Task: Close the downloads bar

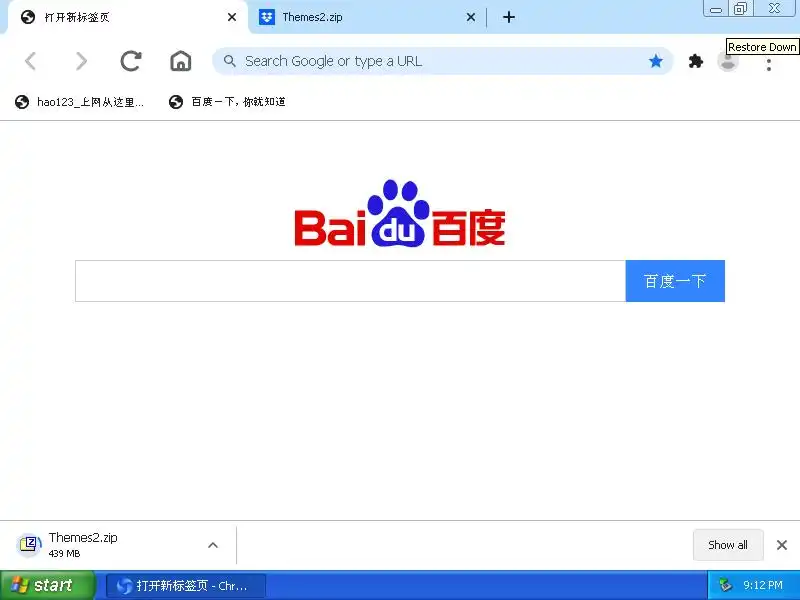Action: pyautogui.click(x=782, y=545)
